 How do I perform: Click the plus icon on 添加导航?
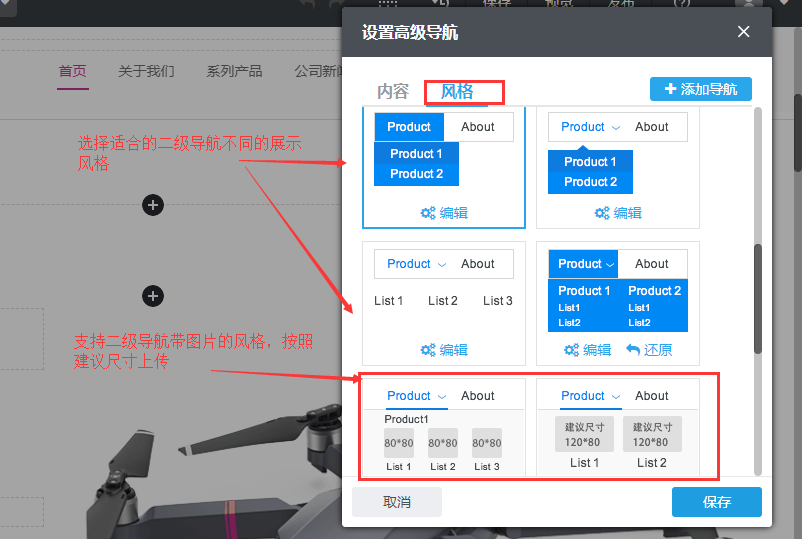pyautogui.click(x=670, y=89)
